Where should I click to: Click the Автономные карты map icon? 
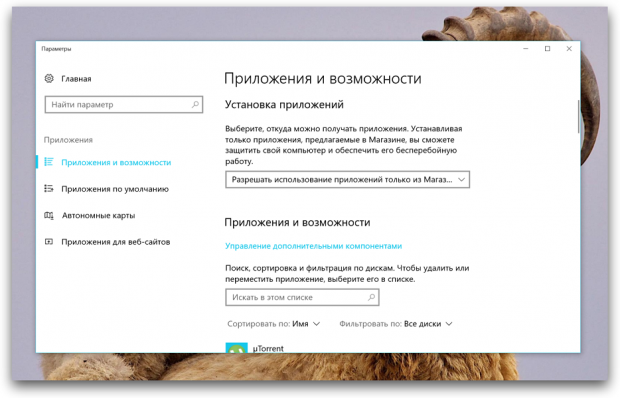(x=49, y=215)
